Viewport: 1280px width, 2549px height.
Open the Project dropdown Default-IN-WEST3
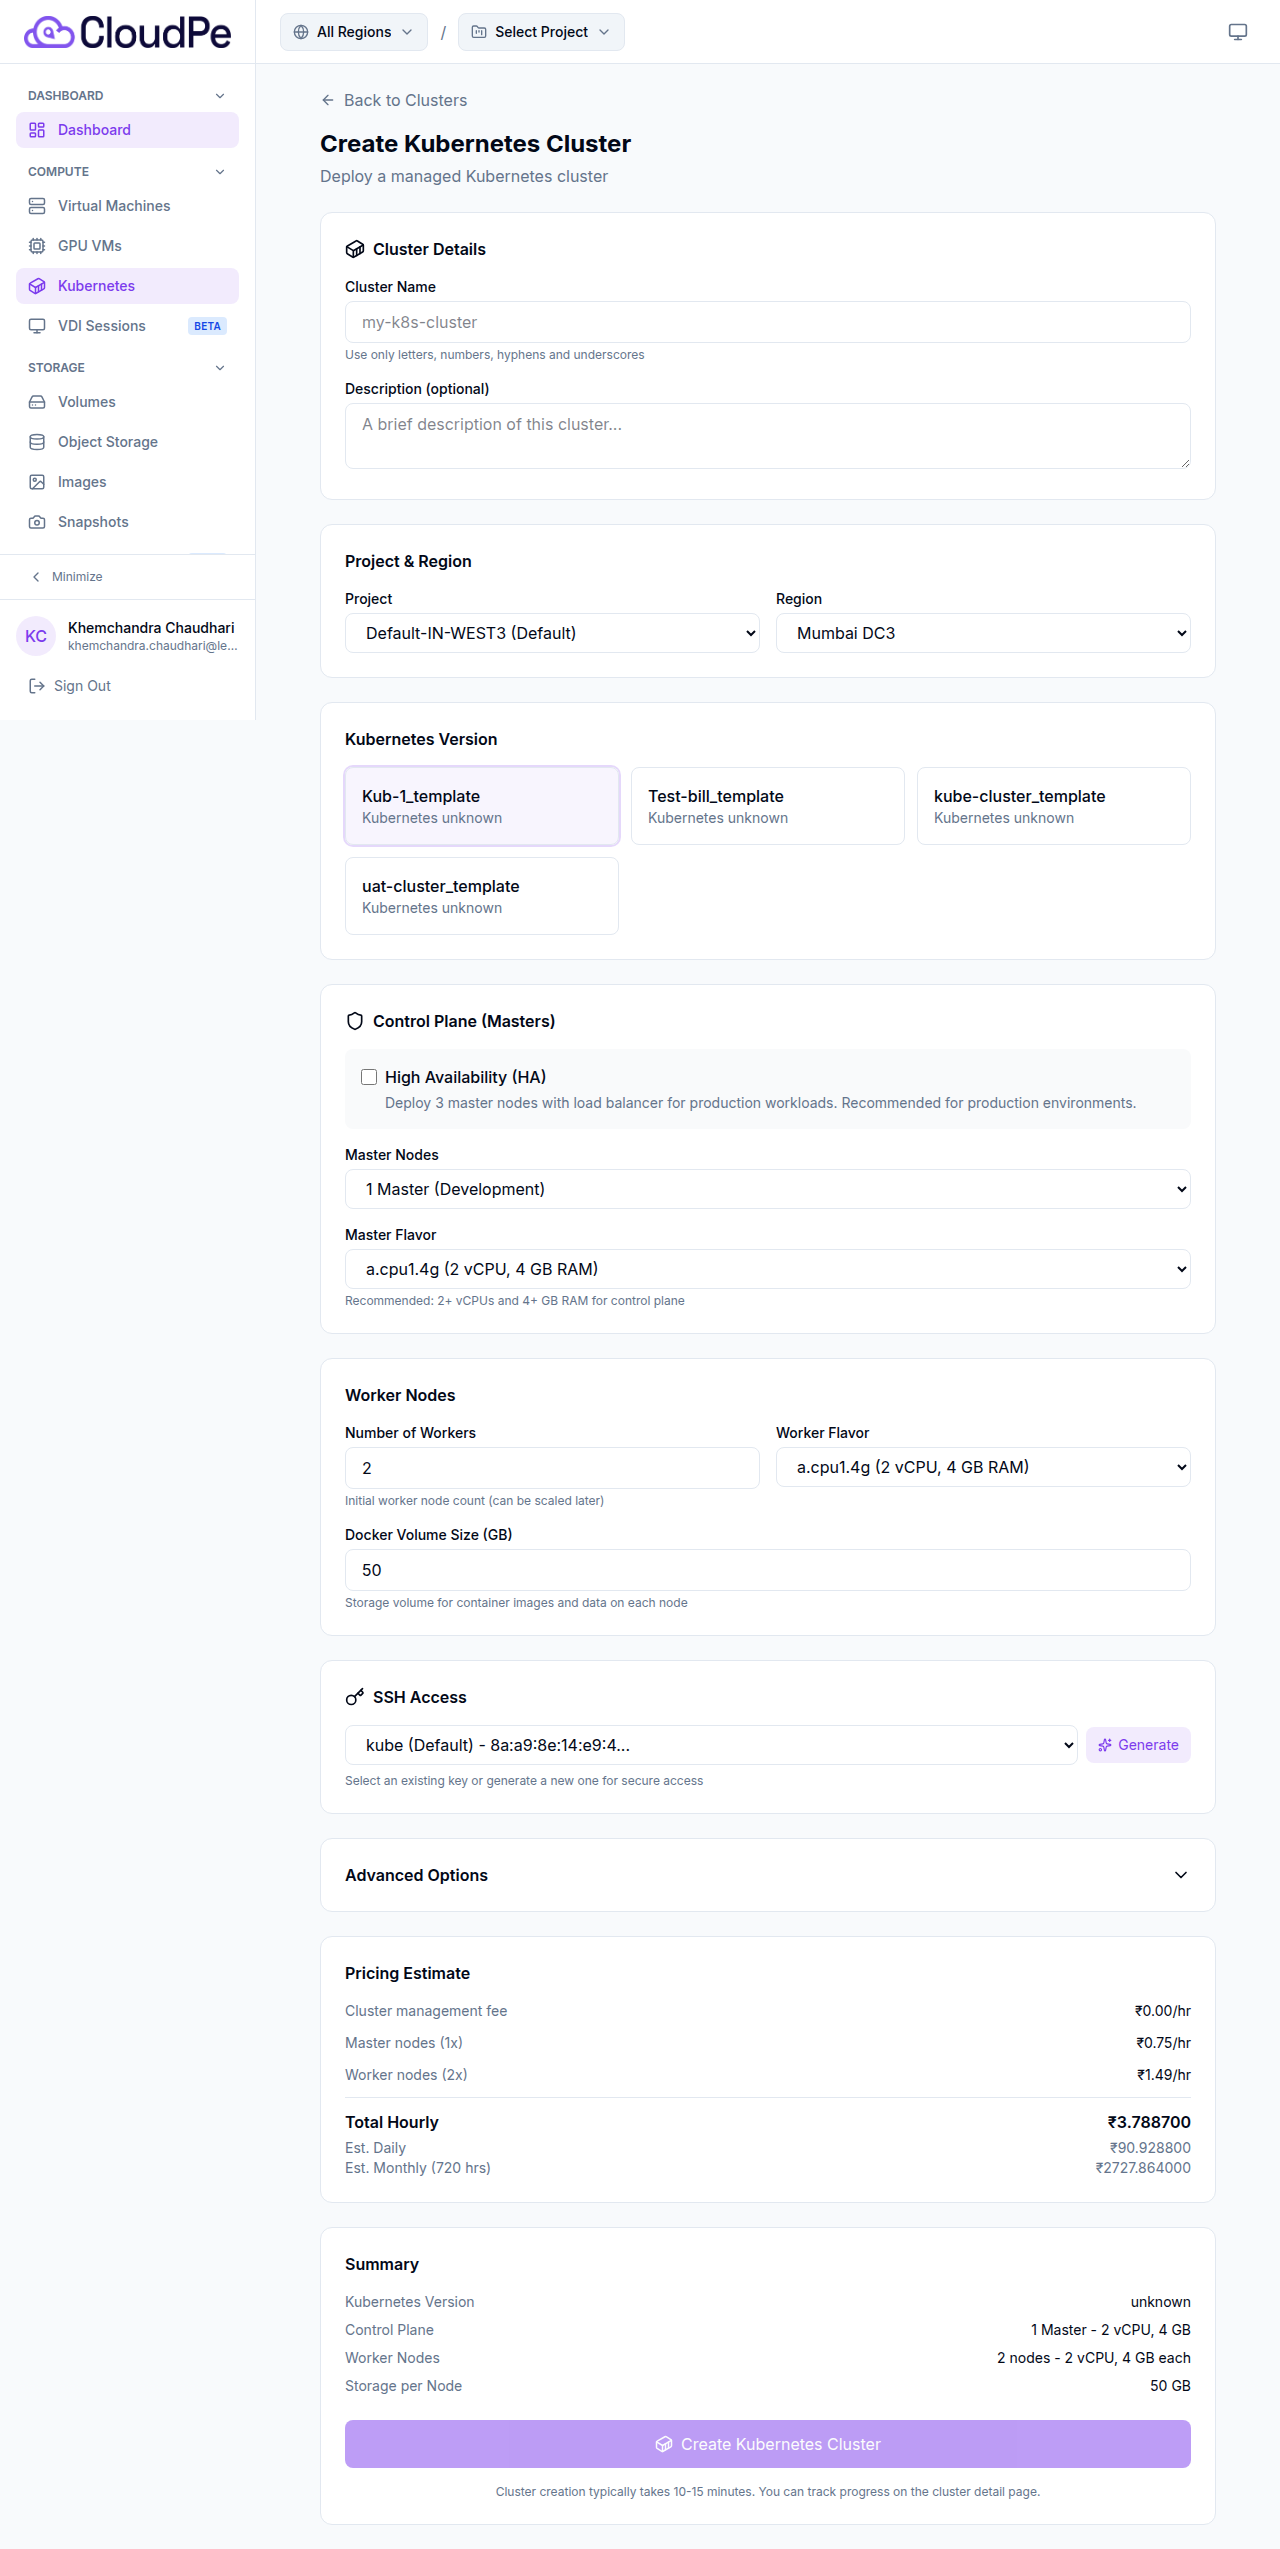552,633
